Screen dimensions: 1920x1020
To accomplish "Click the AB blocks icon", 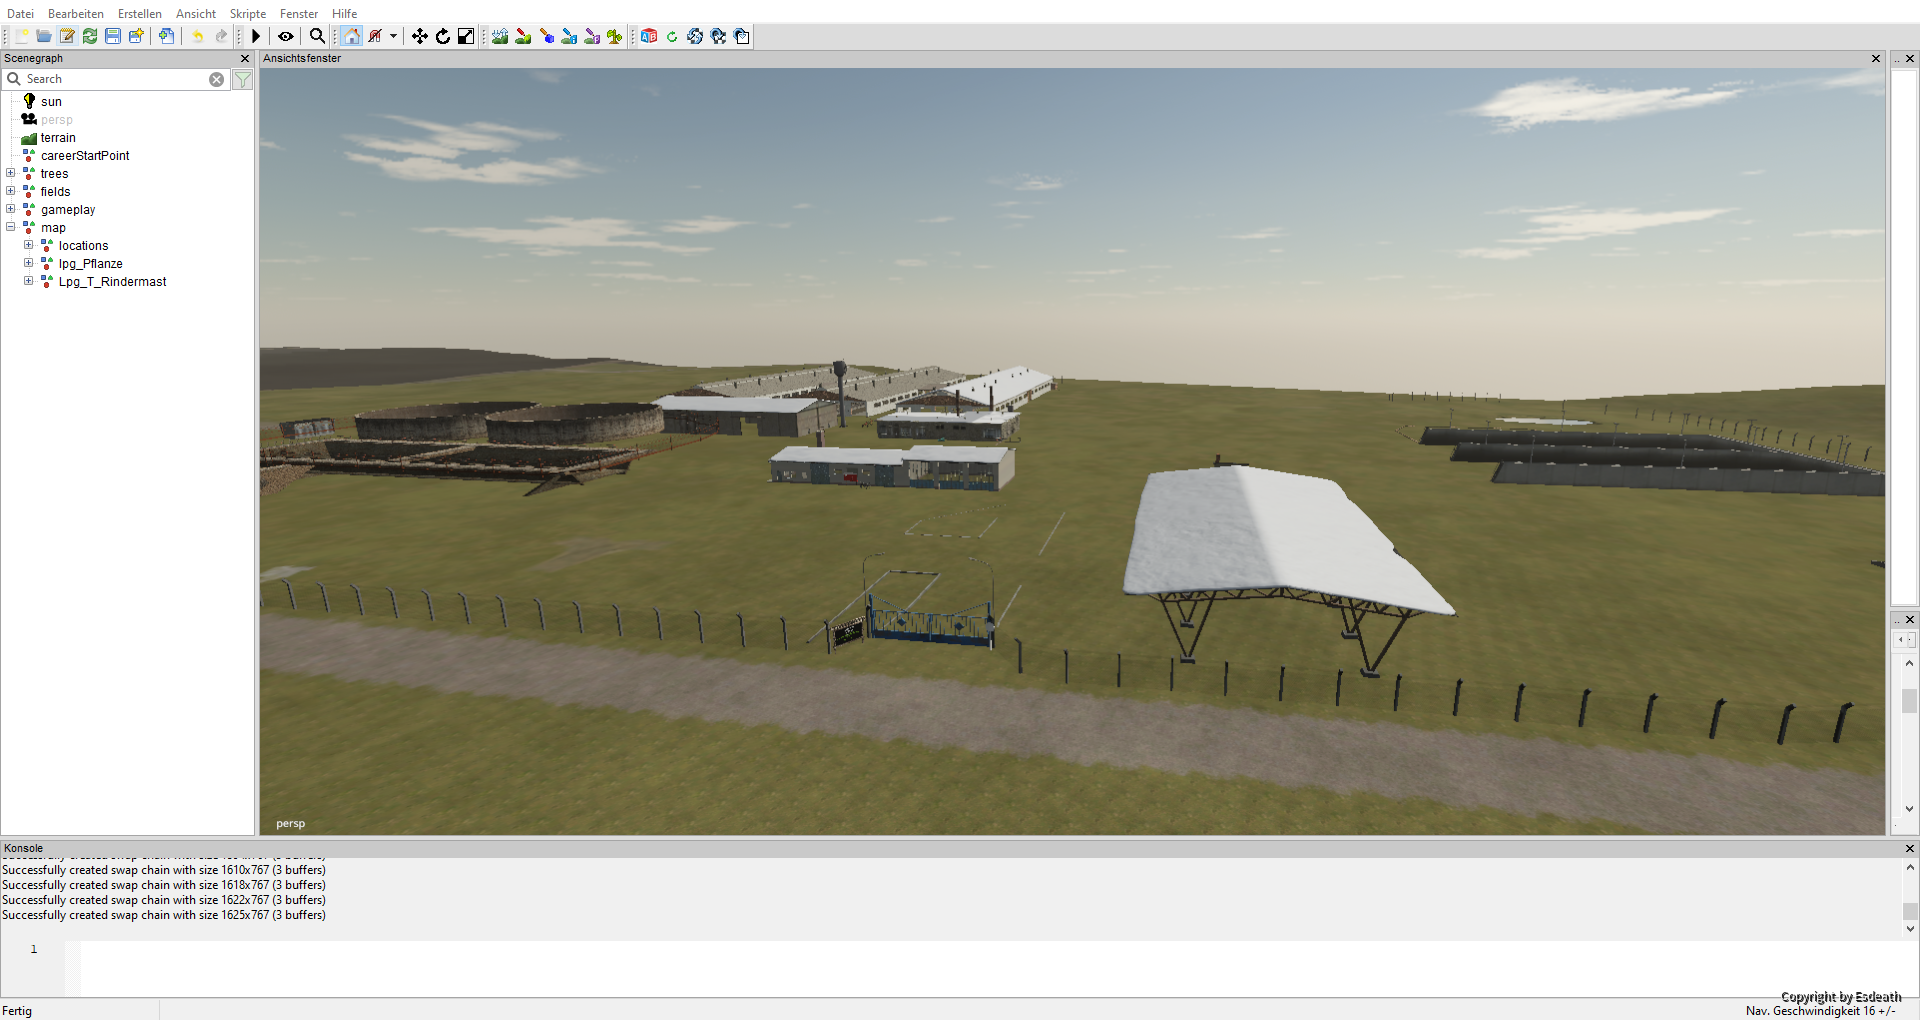I will 649,36.
